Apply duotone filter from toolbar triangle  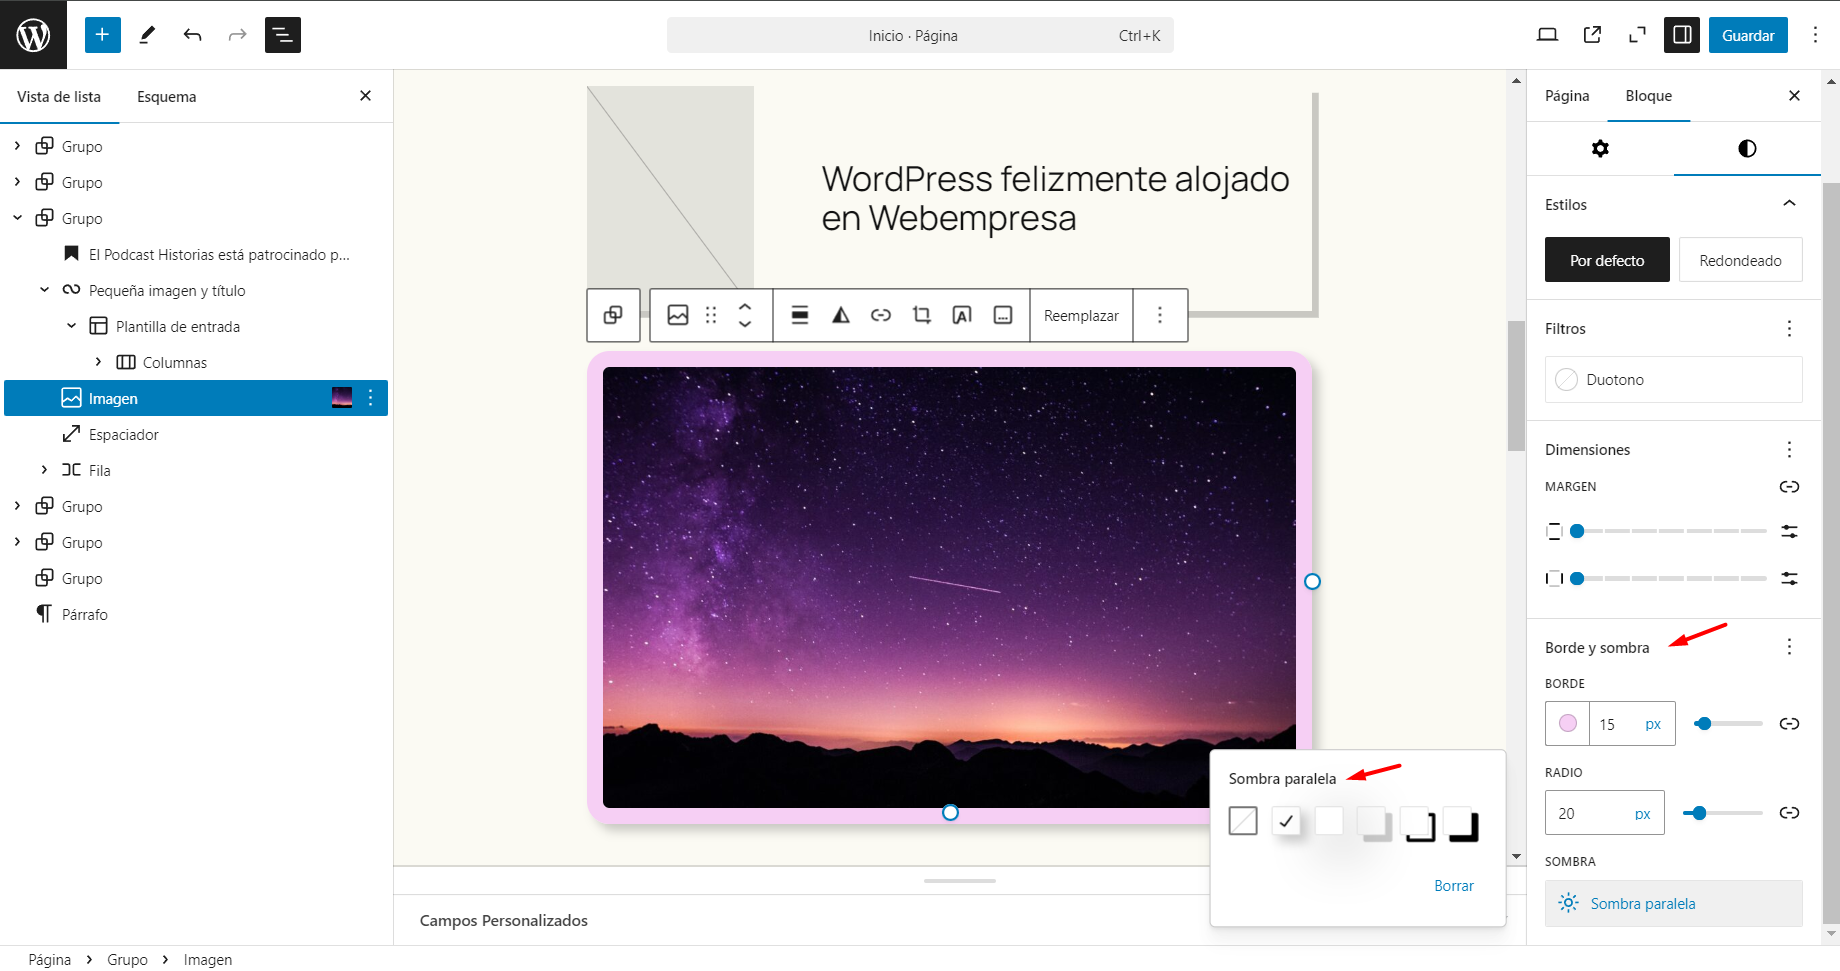click(x=841, y=316)
